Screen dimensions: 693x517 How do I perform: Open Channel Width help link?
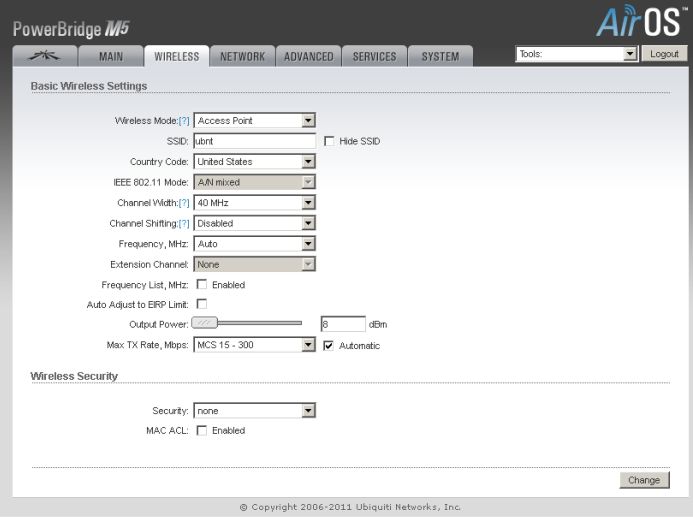(184, 203)
